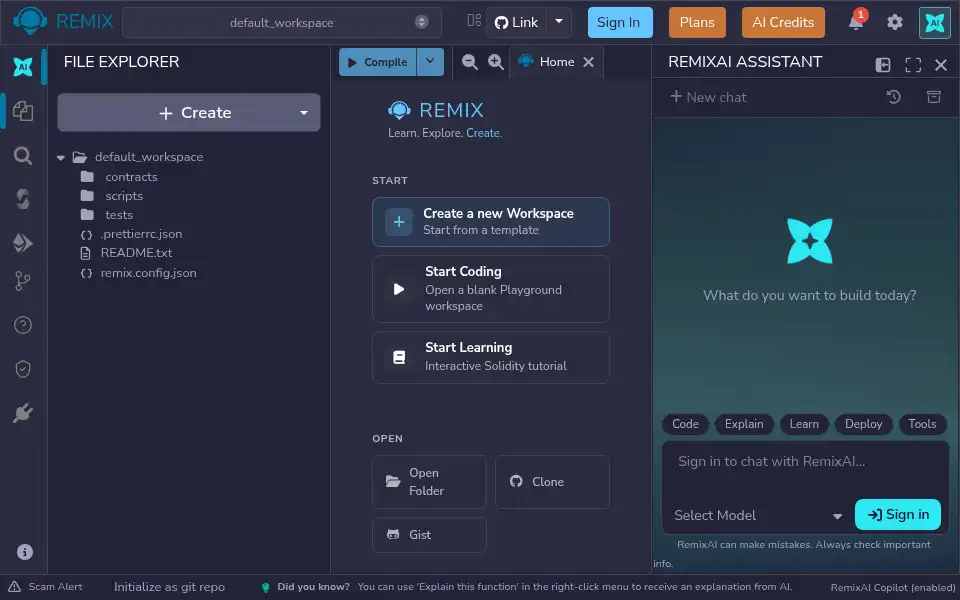Select the Learn chip in assistant
Image resolution: width=960 pixels, height=600 pixels.
tap(804, 424)
